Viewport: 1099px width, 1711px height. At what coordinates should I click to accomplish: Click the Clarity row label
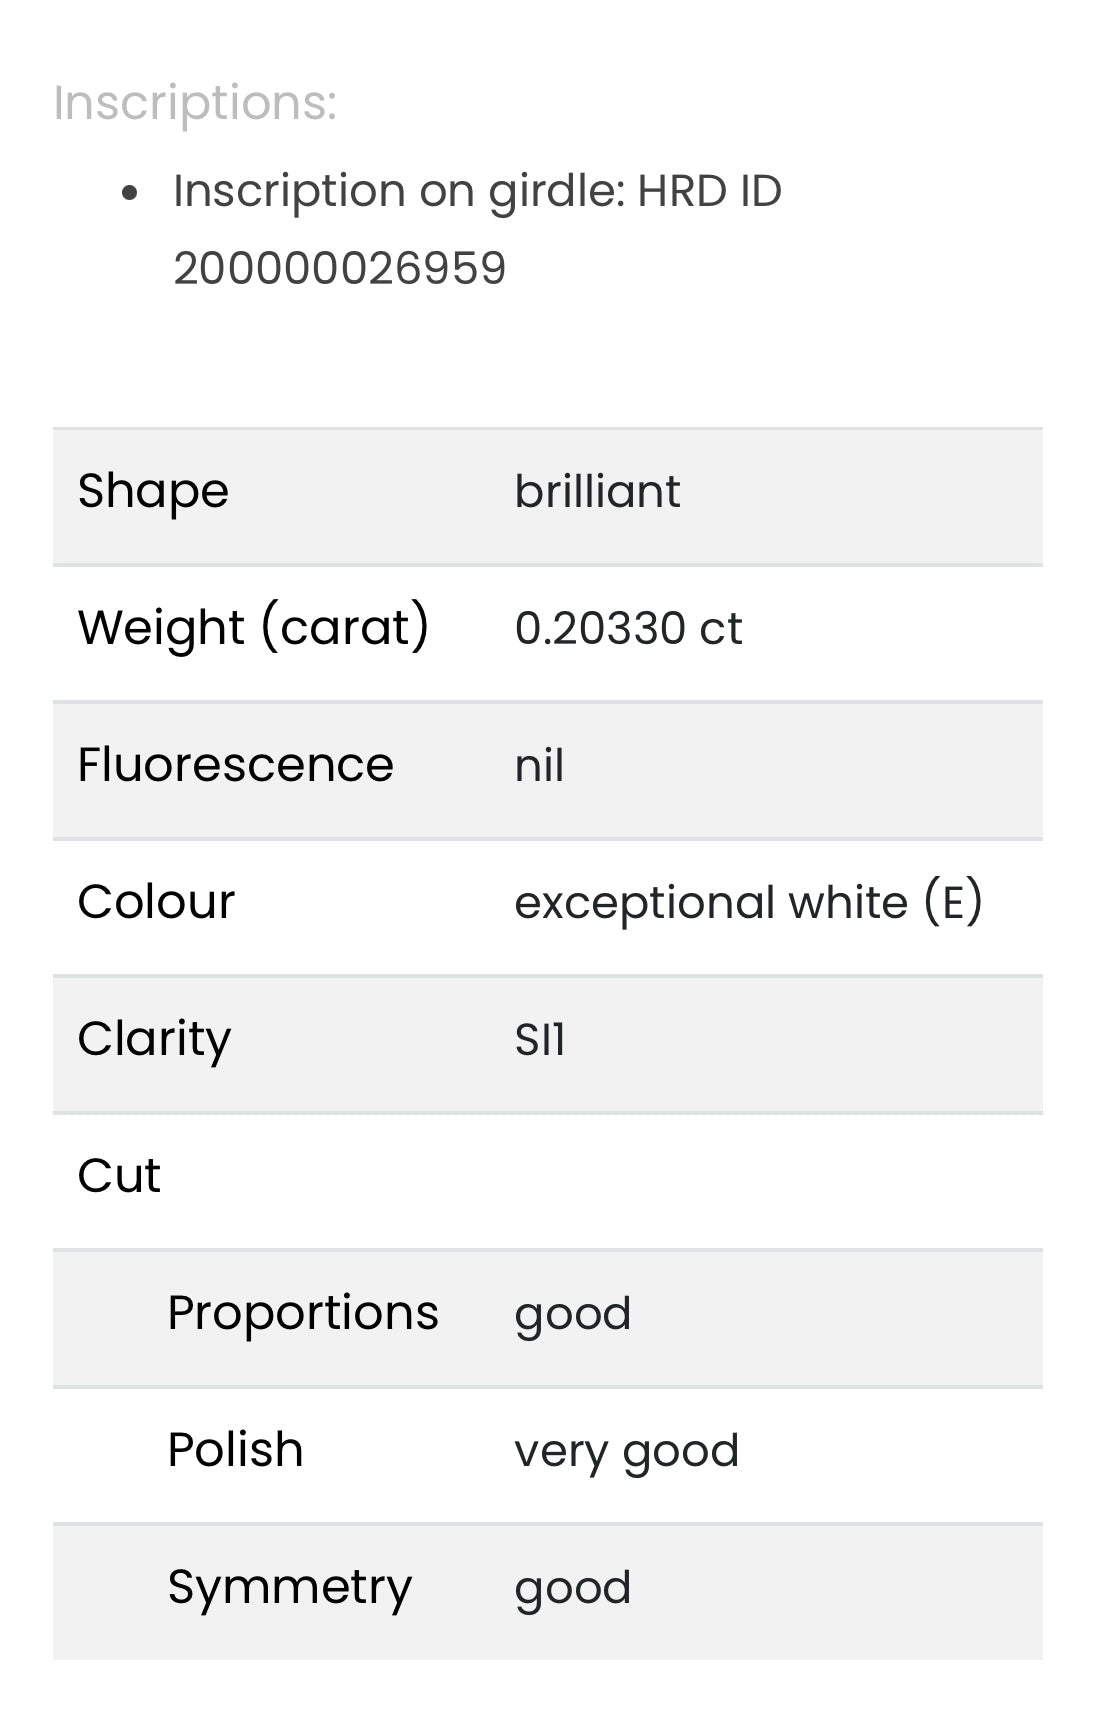[154, 1039]
